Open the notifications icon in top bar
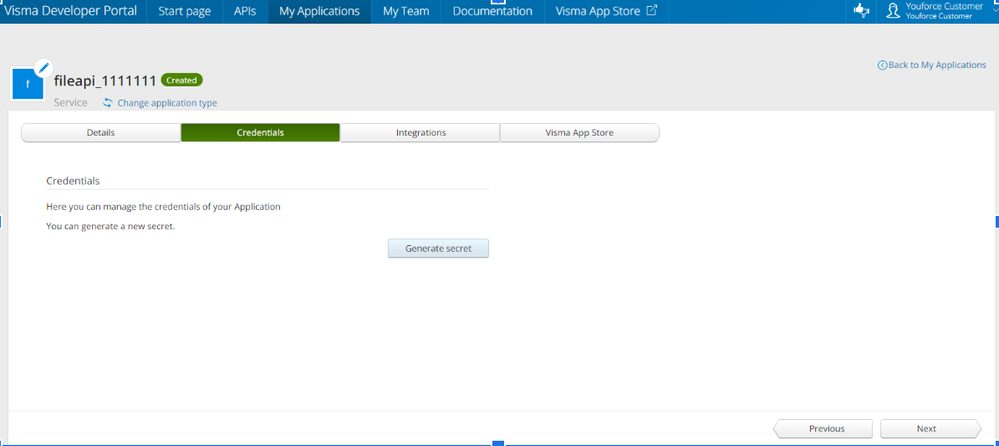Image resolution: width=999 pixels, height=446 pixels. point(861,11)
